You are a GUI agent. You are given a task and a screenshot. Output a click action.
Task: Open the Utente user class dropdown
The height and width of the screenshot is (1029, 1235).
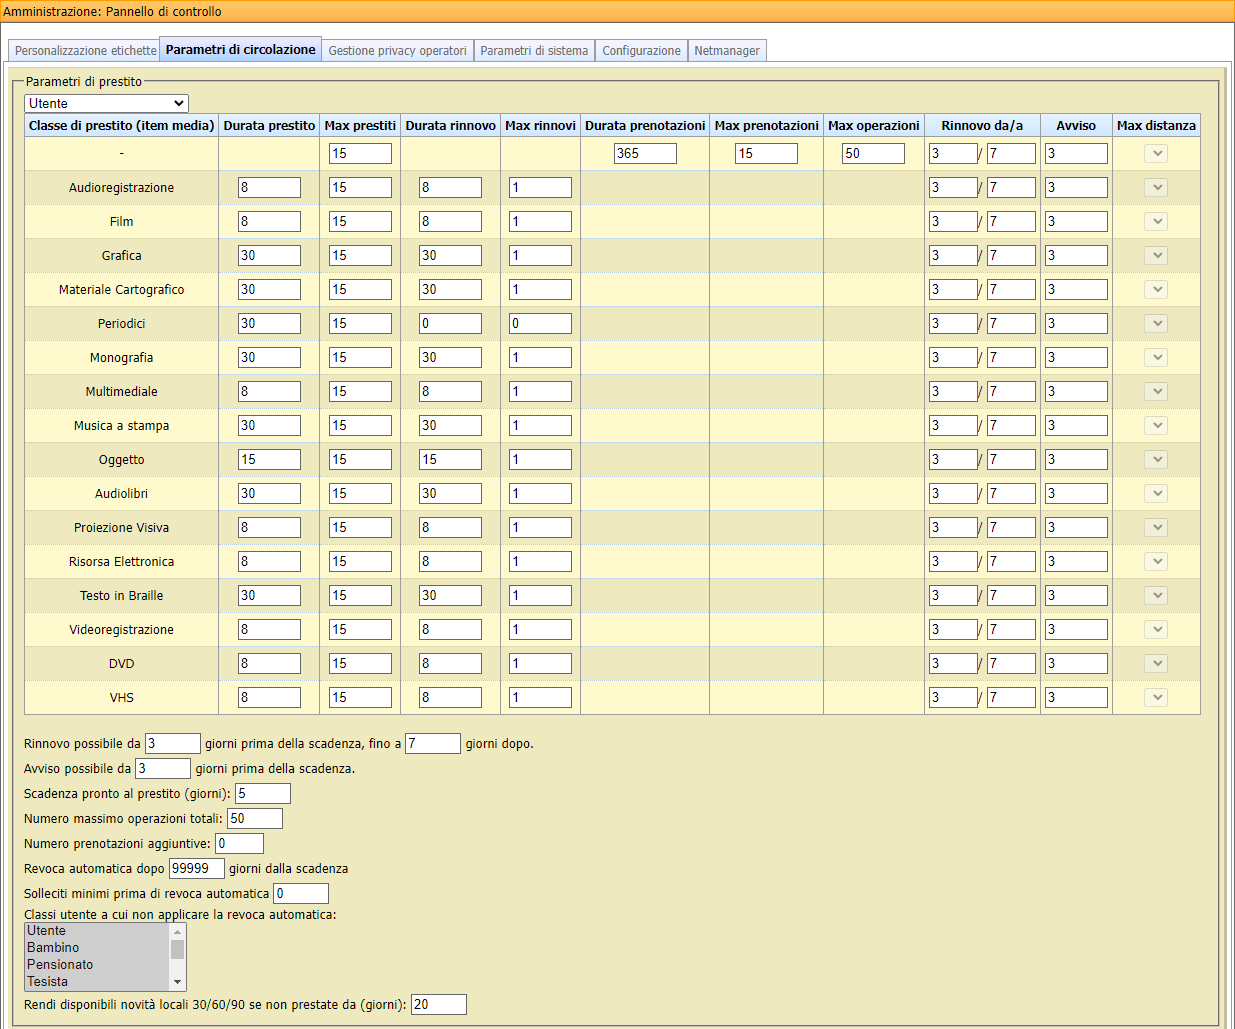point(106,103)
